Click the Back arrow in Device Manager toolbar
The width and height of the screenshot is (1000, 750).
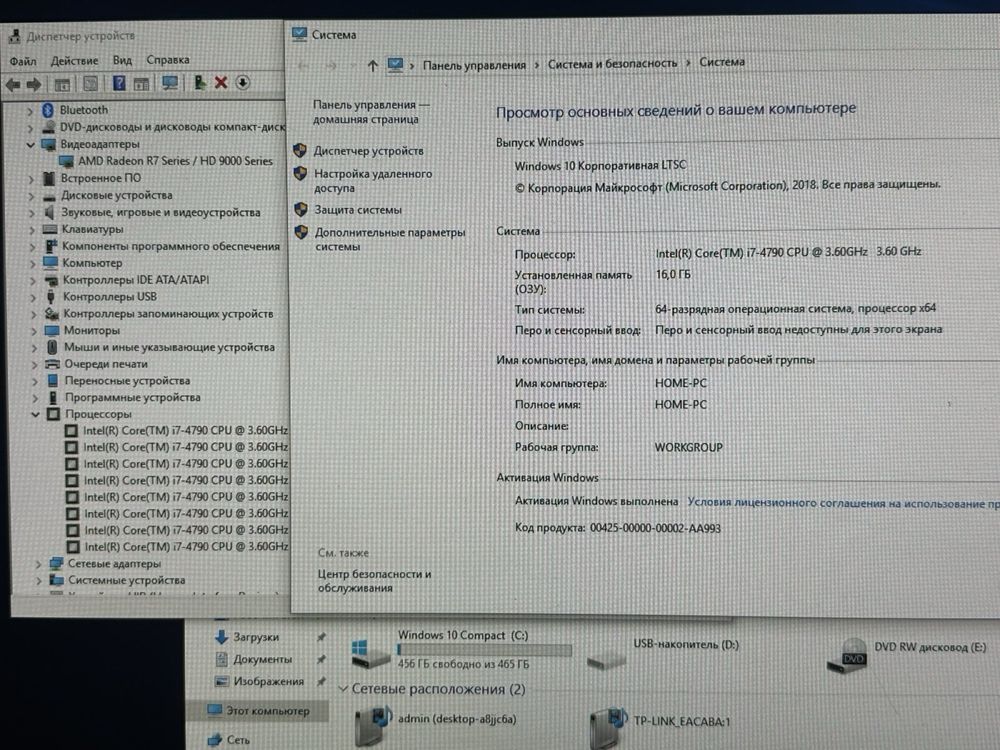(x=13, y=85)
